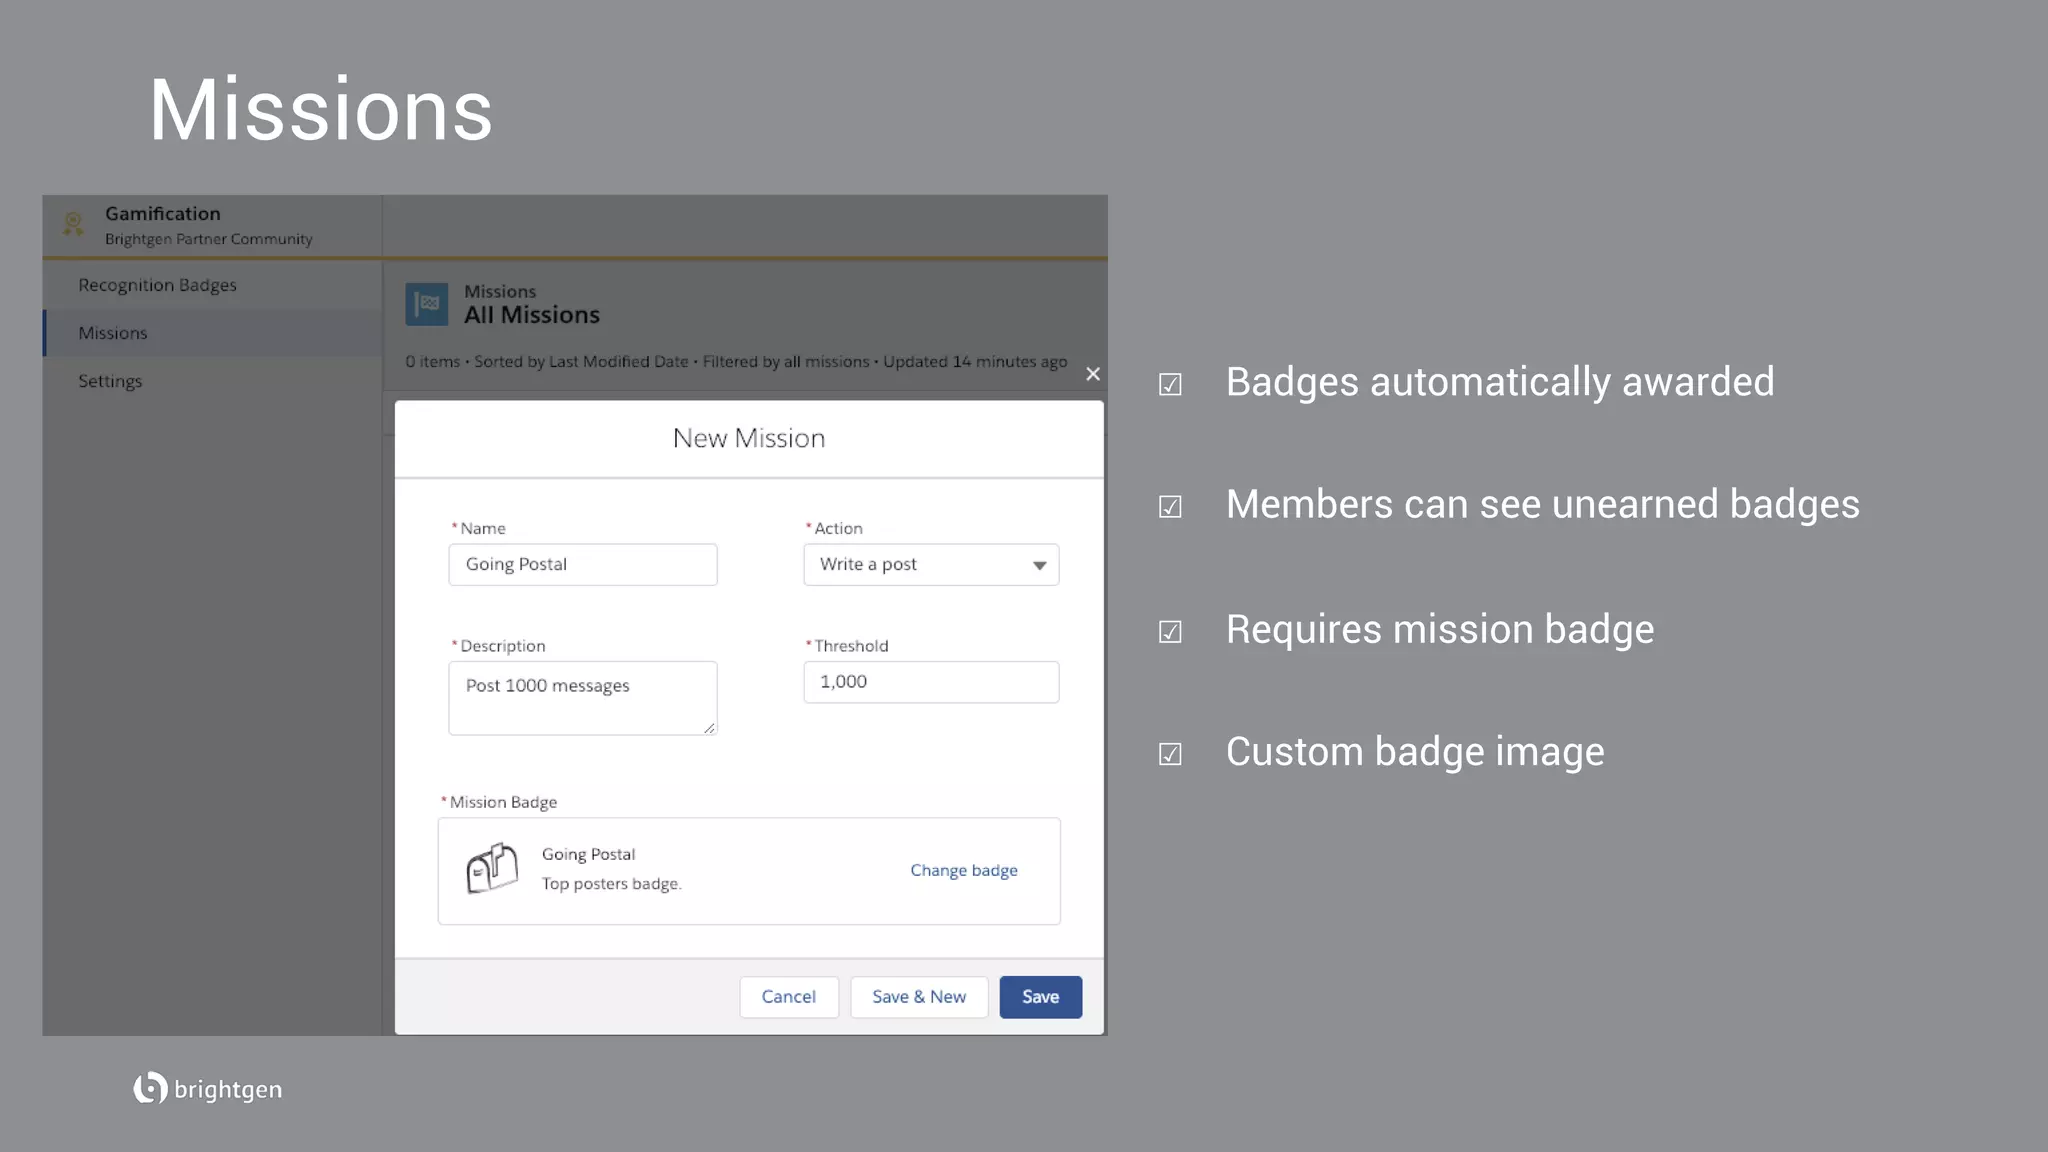
Task: Click the Change badge link
Action: coord(964,871)
